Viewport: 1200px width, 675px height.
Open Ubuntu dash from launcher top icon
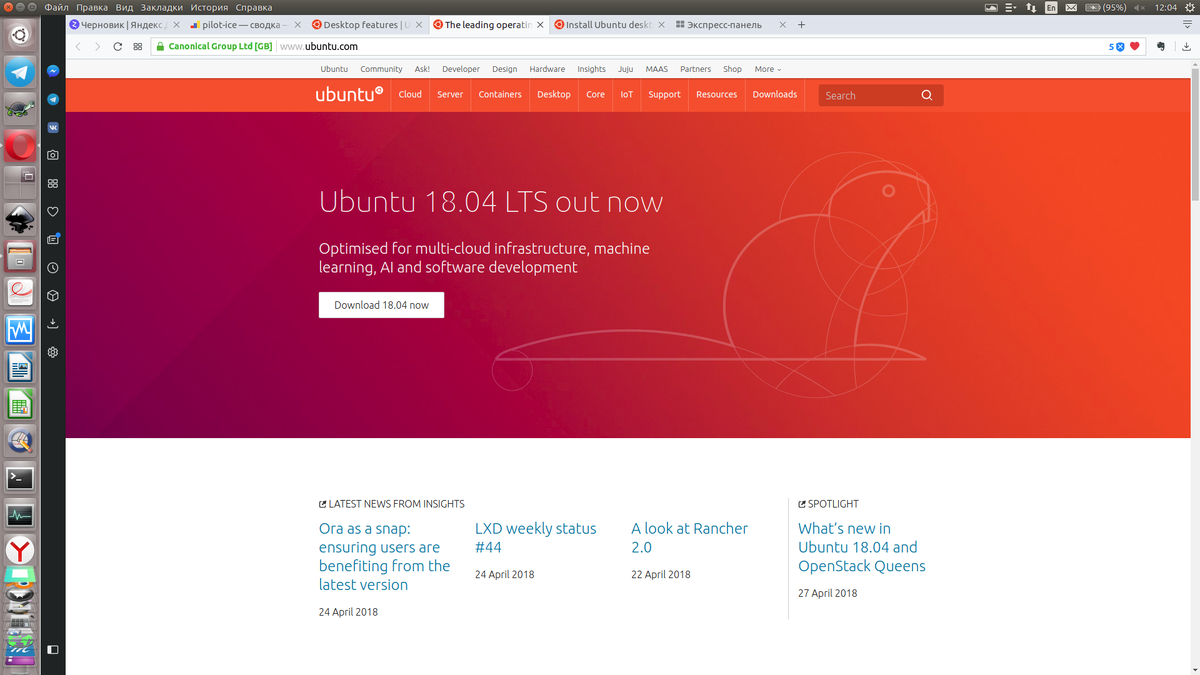pos(20,37)
